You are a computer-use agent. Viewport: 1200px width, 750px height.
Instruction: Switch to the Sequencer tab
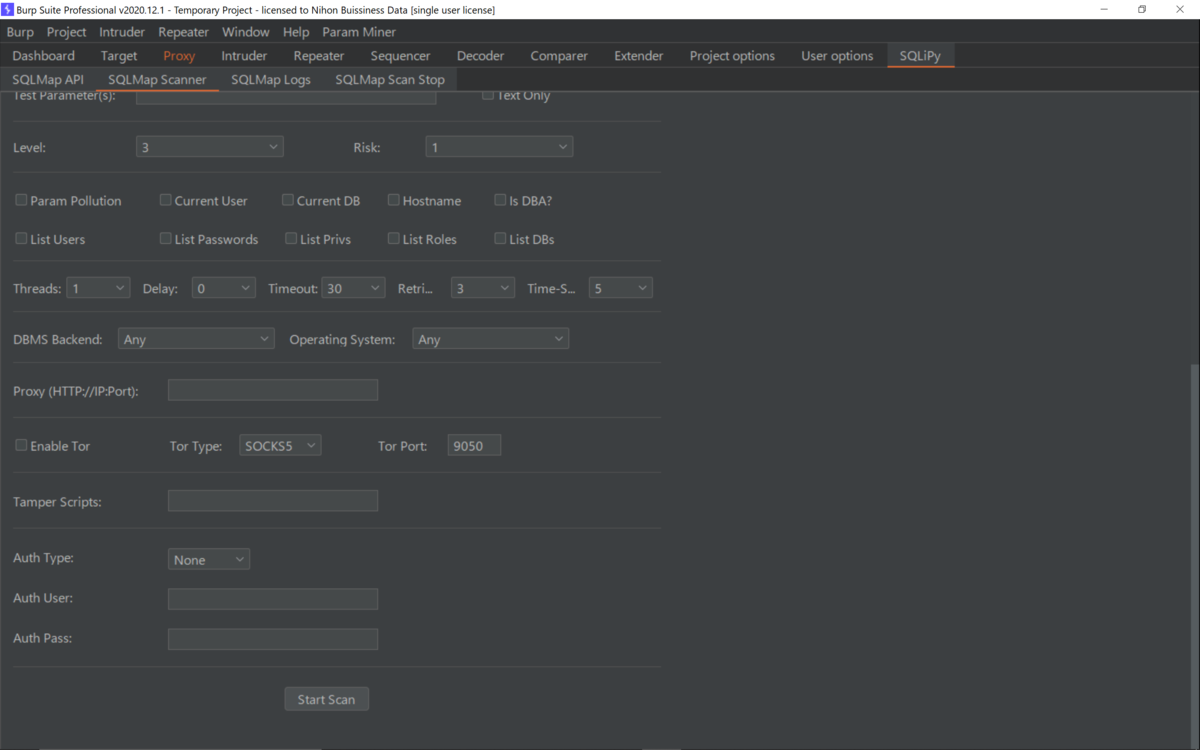click(x=400, y=56)
